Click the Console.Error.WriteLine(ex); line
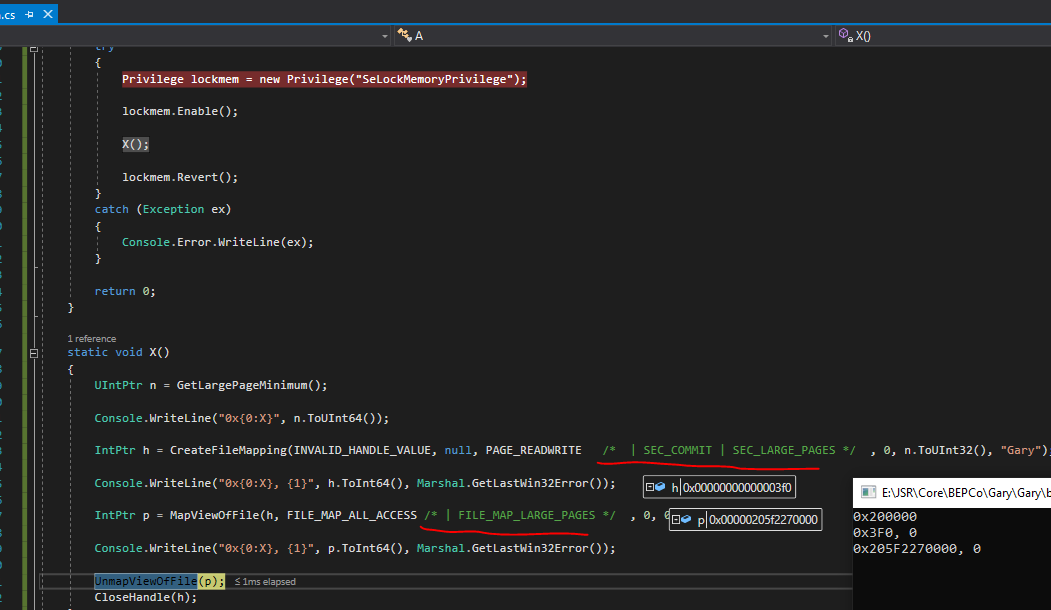This screenshot has height=610, width=1051. click(217, 242)
